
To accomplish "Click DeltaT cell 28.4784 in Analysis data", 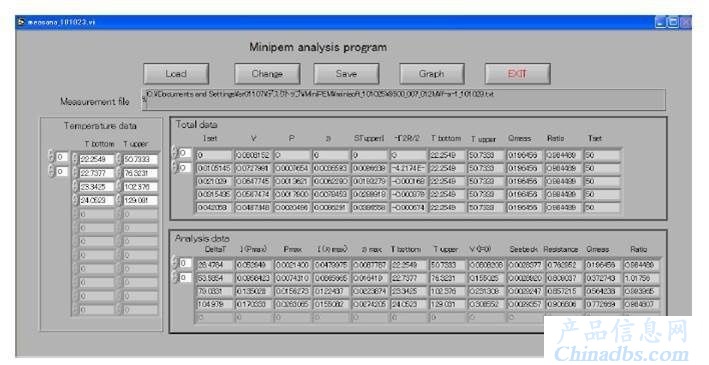I will 215,265.
